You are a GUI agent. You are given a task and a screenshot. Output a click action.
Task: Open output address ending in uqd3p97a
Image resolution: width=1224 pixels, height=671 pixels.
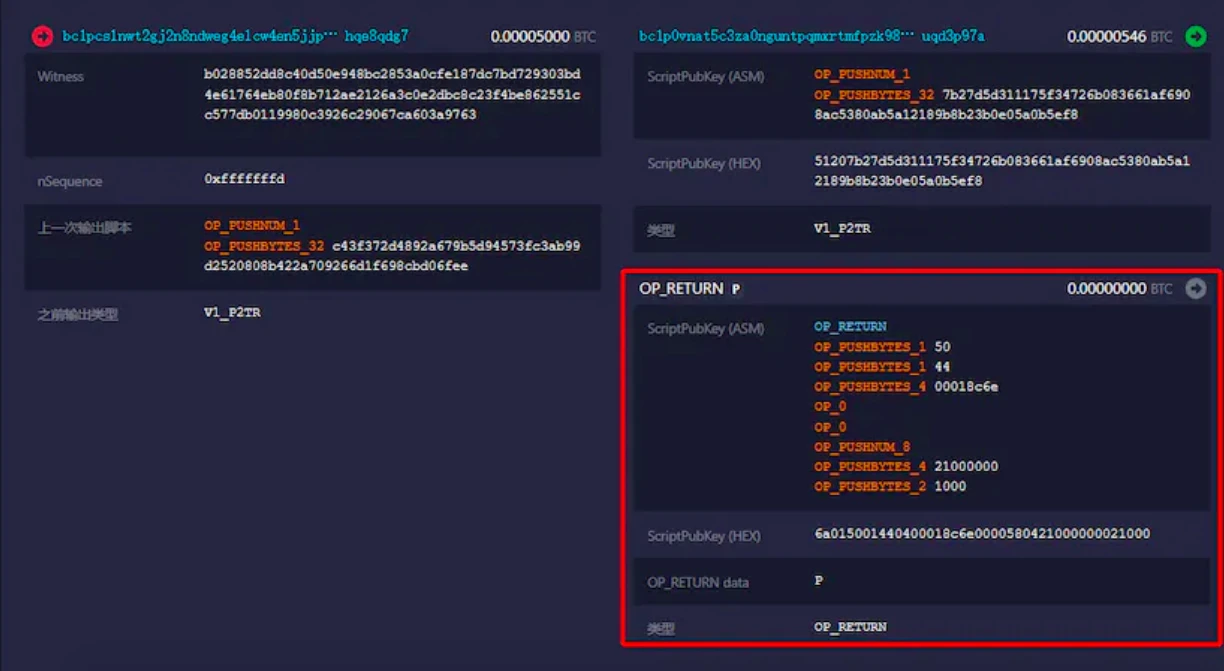click(x=811, y=37)
